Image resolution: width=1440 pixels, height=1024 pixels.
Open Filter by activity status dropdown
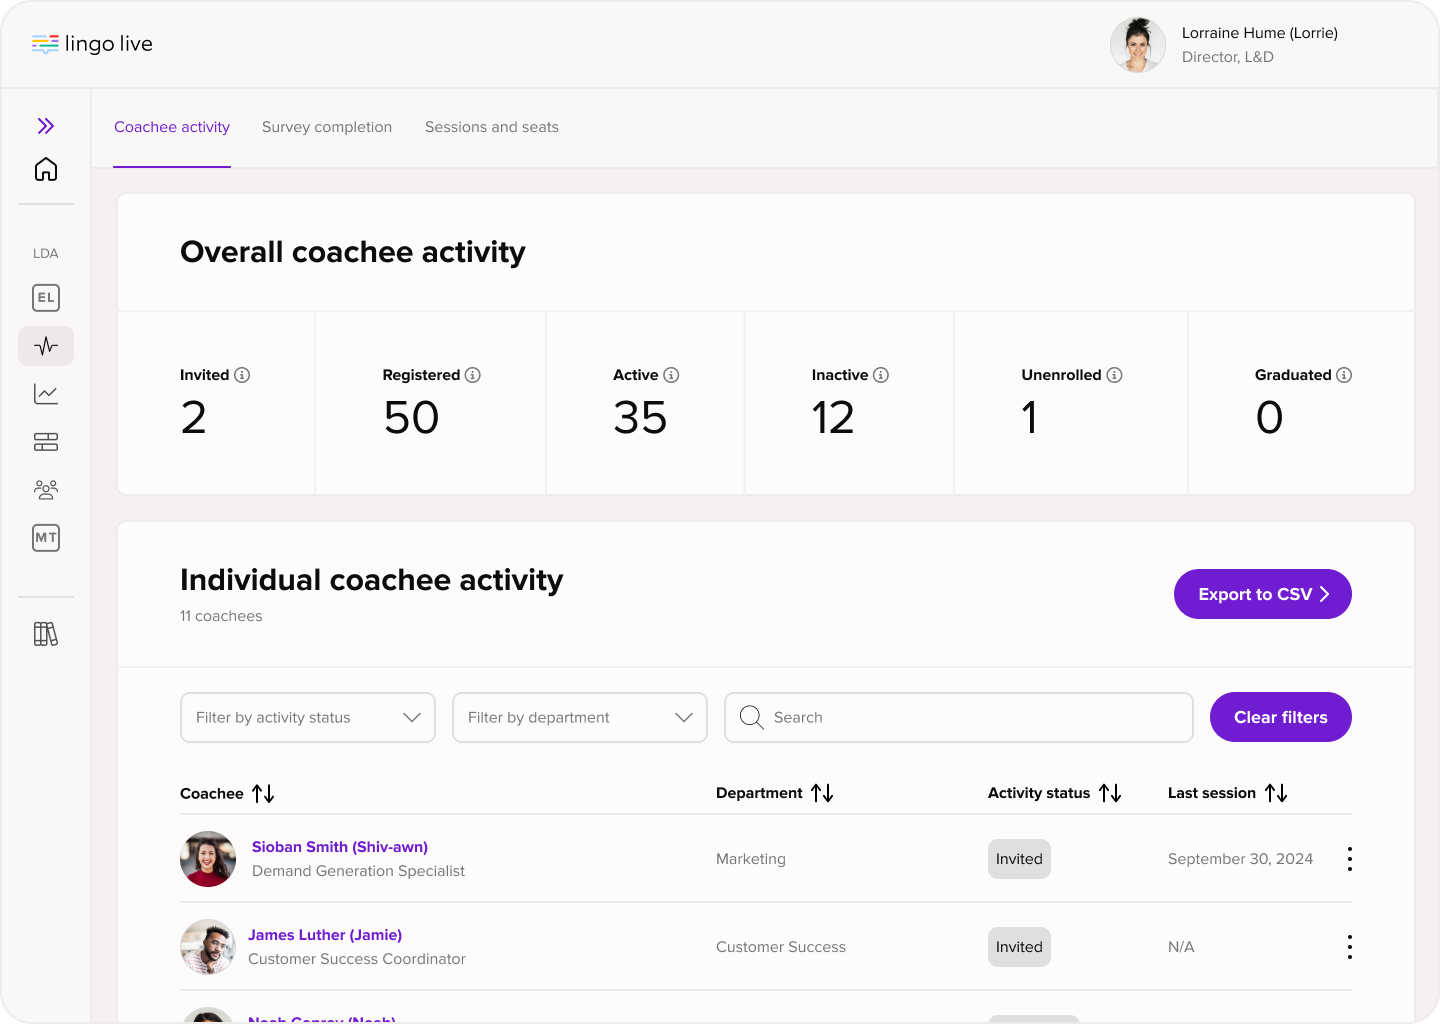click(308, 718)
